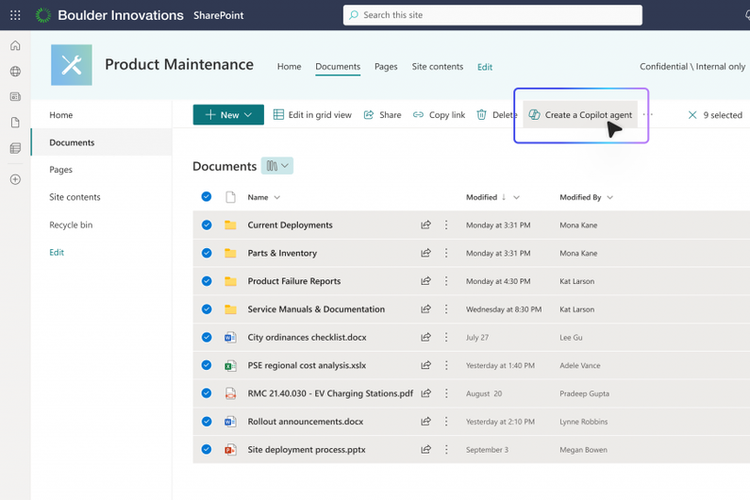Image resolution: width=750 pixels, height=500 pixels.
Task: Click Create a Copilot agent button
Action: point(580,115)
